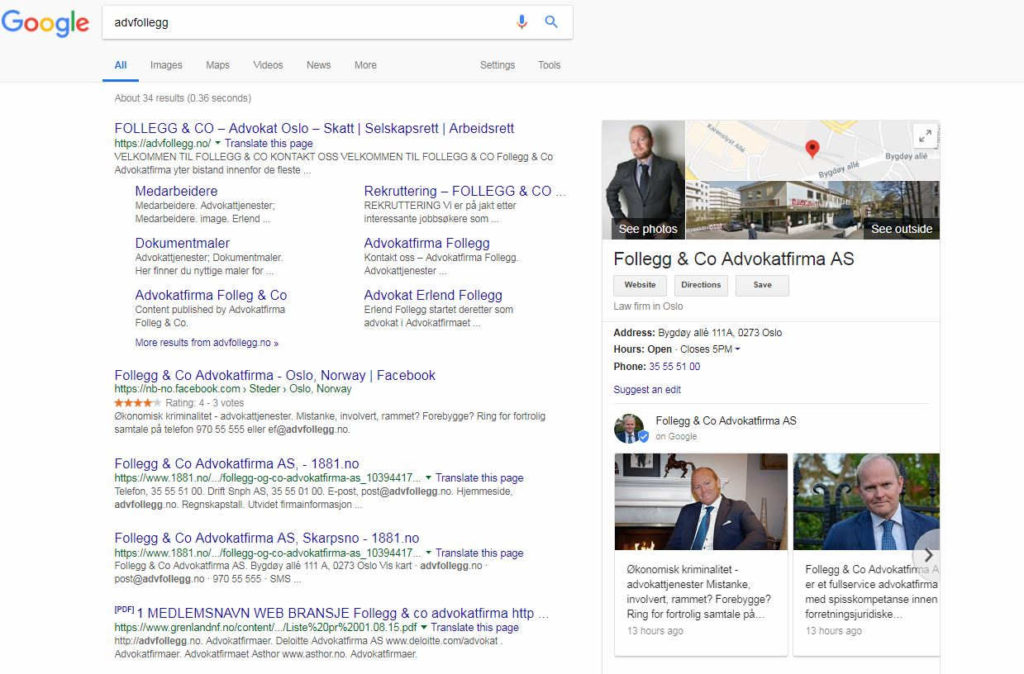
Task: Switch to the Images tab
Action: click(x=166, y=64)
